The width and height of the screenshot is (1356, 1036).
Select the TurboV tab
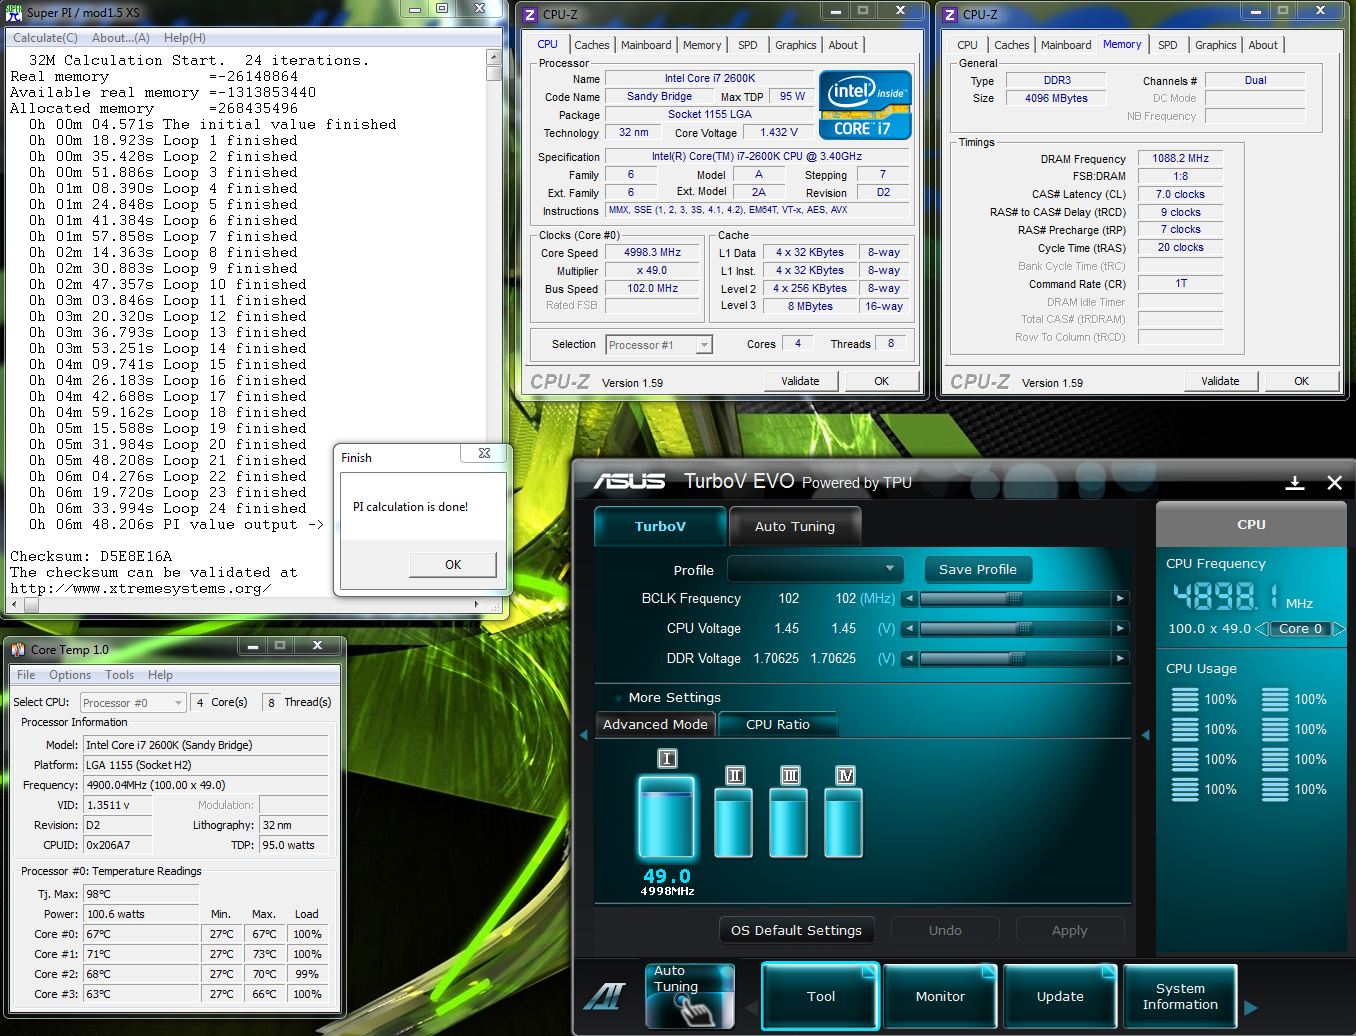pos(660,526)
